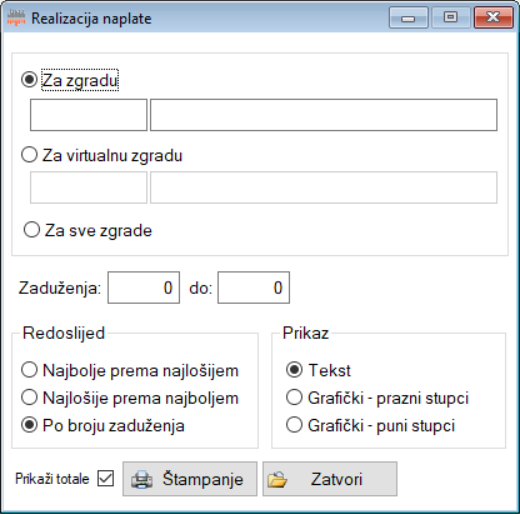Click the folder icon on Zatvori button

[277, 479]
